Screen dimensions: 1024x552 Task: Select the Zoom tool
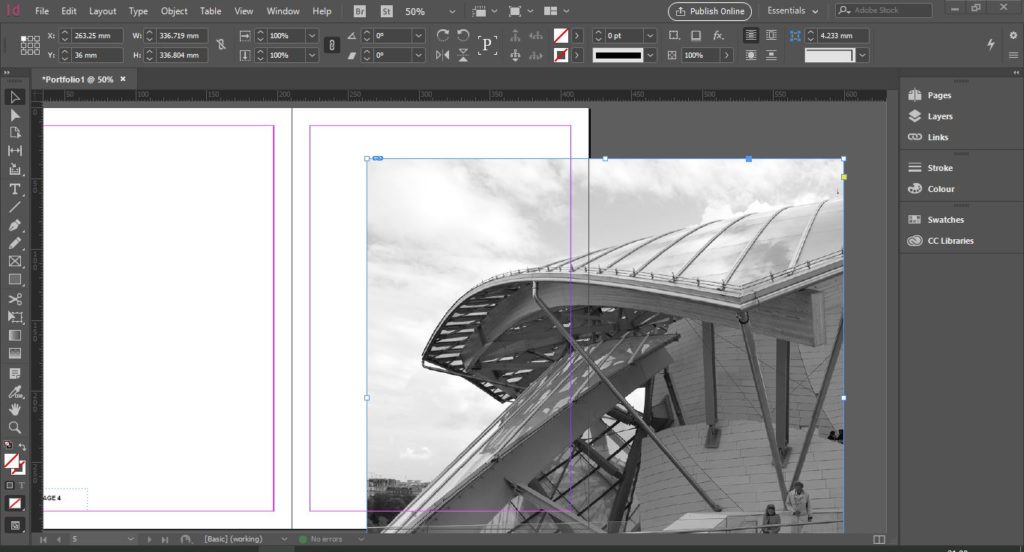[14, 428]
